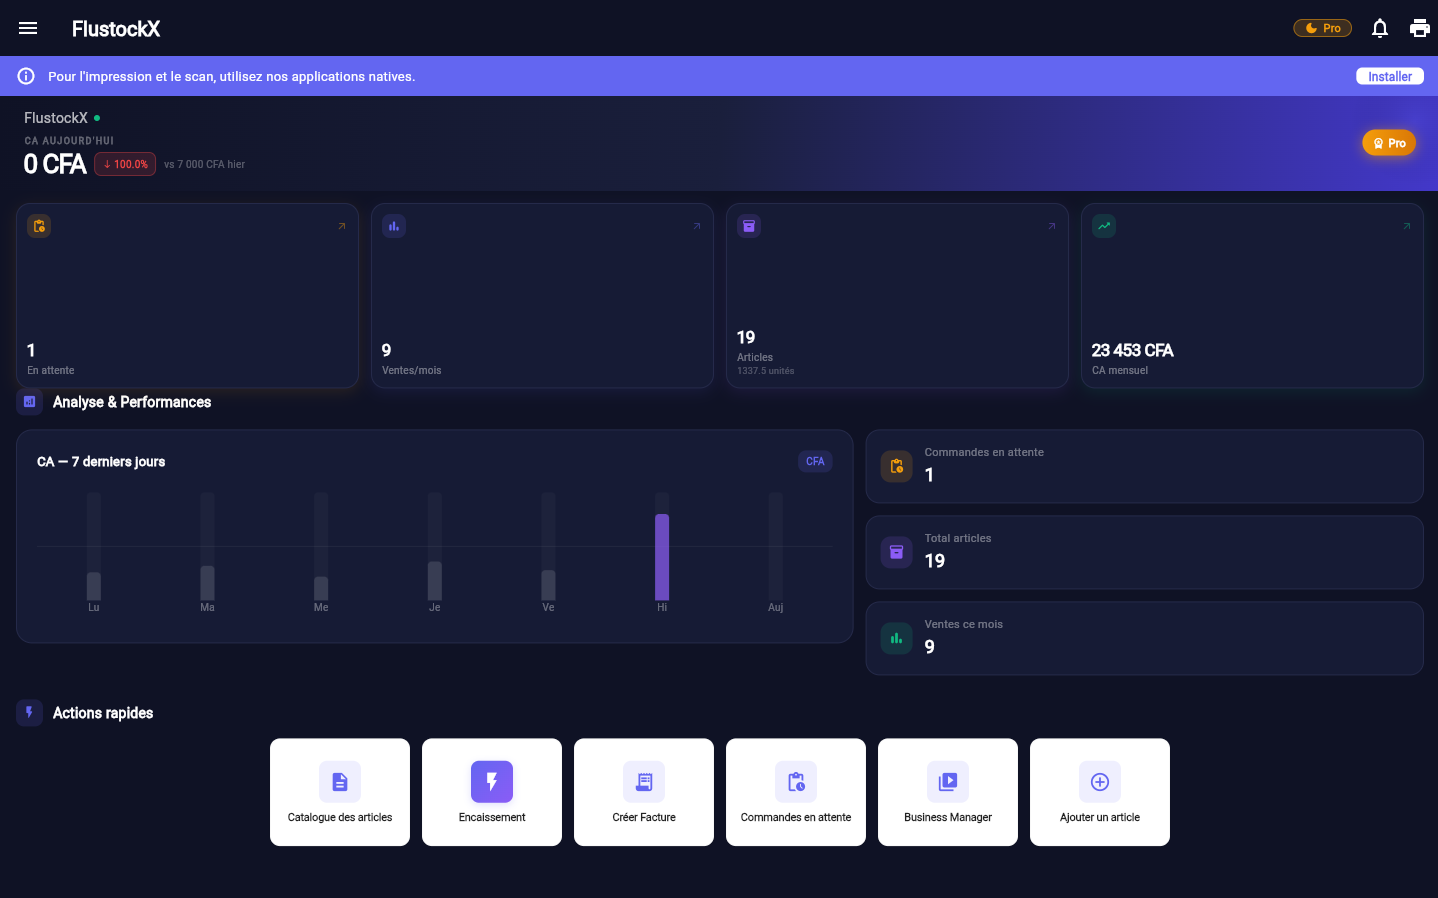Click the Je bar in the chart
The image size is (1438, 898).
(x=435, y=581)
